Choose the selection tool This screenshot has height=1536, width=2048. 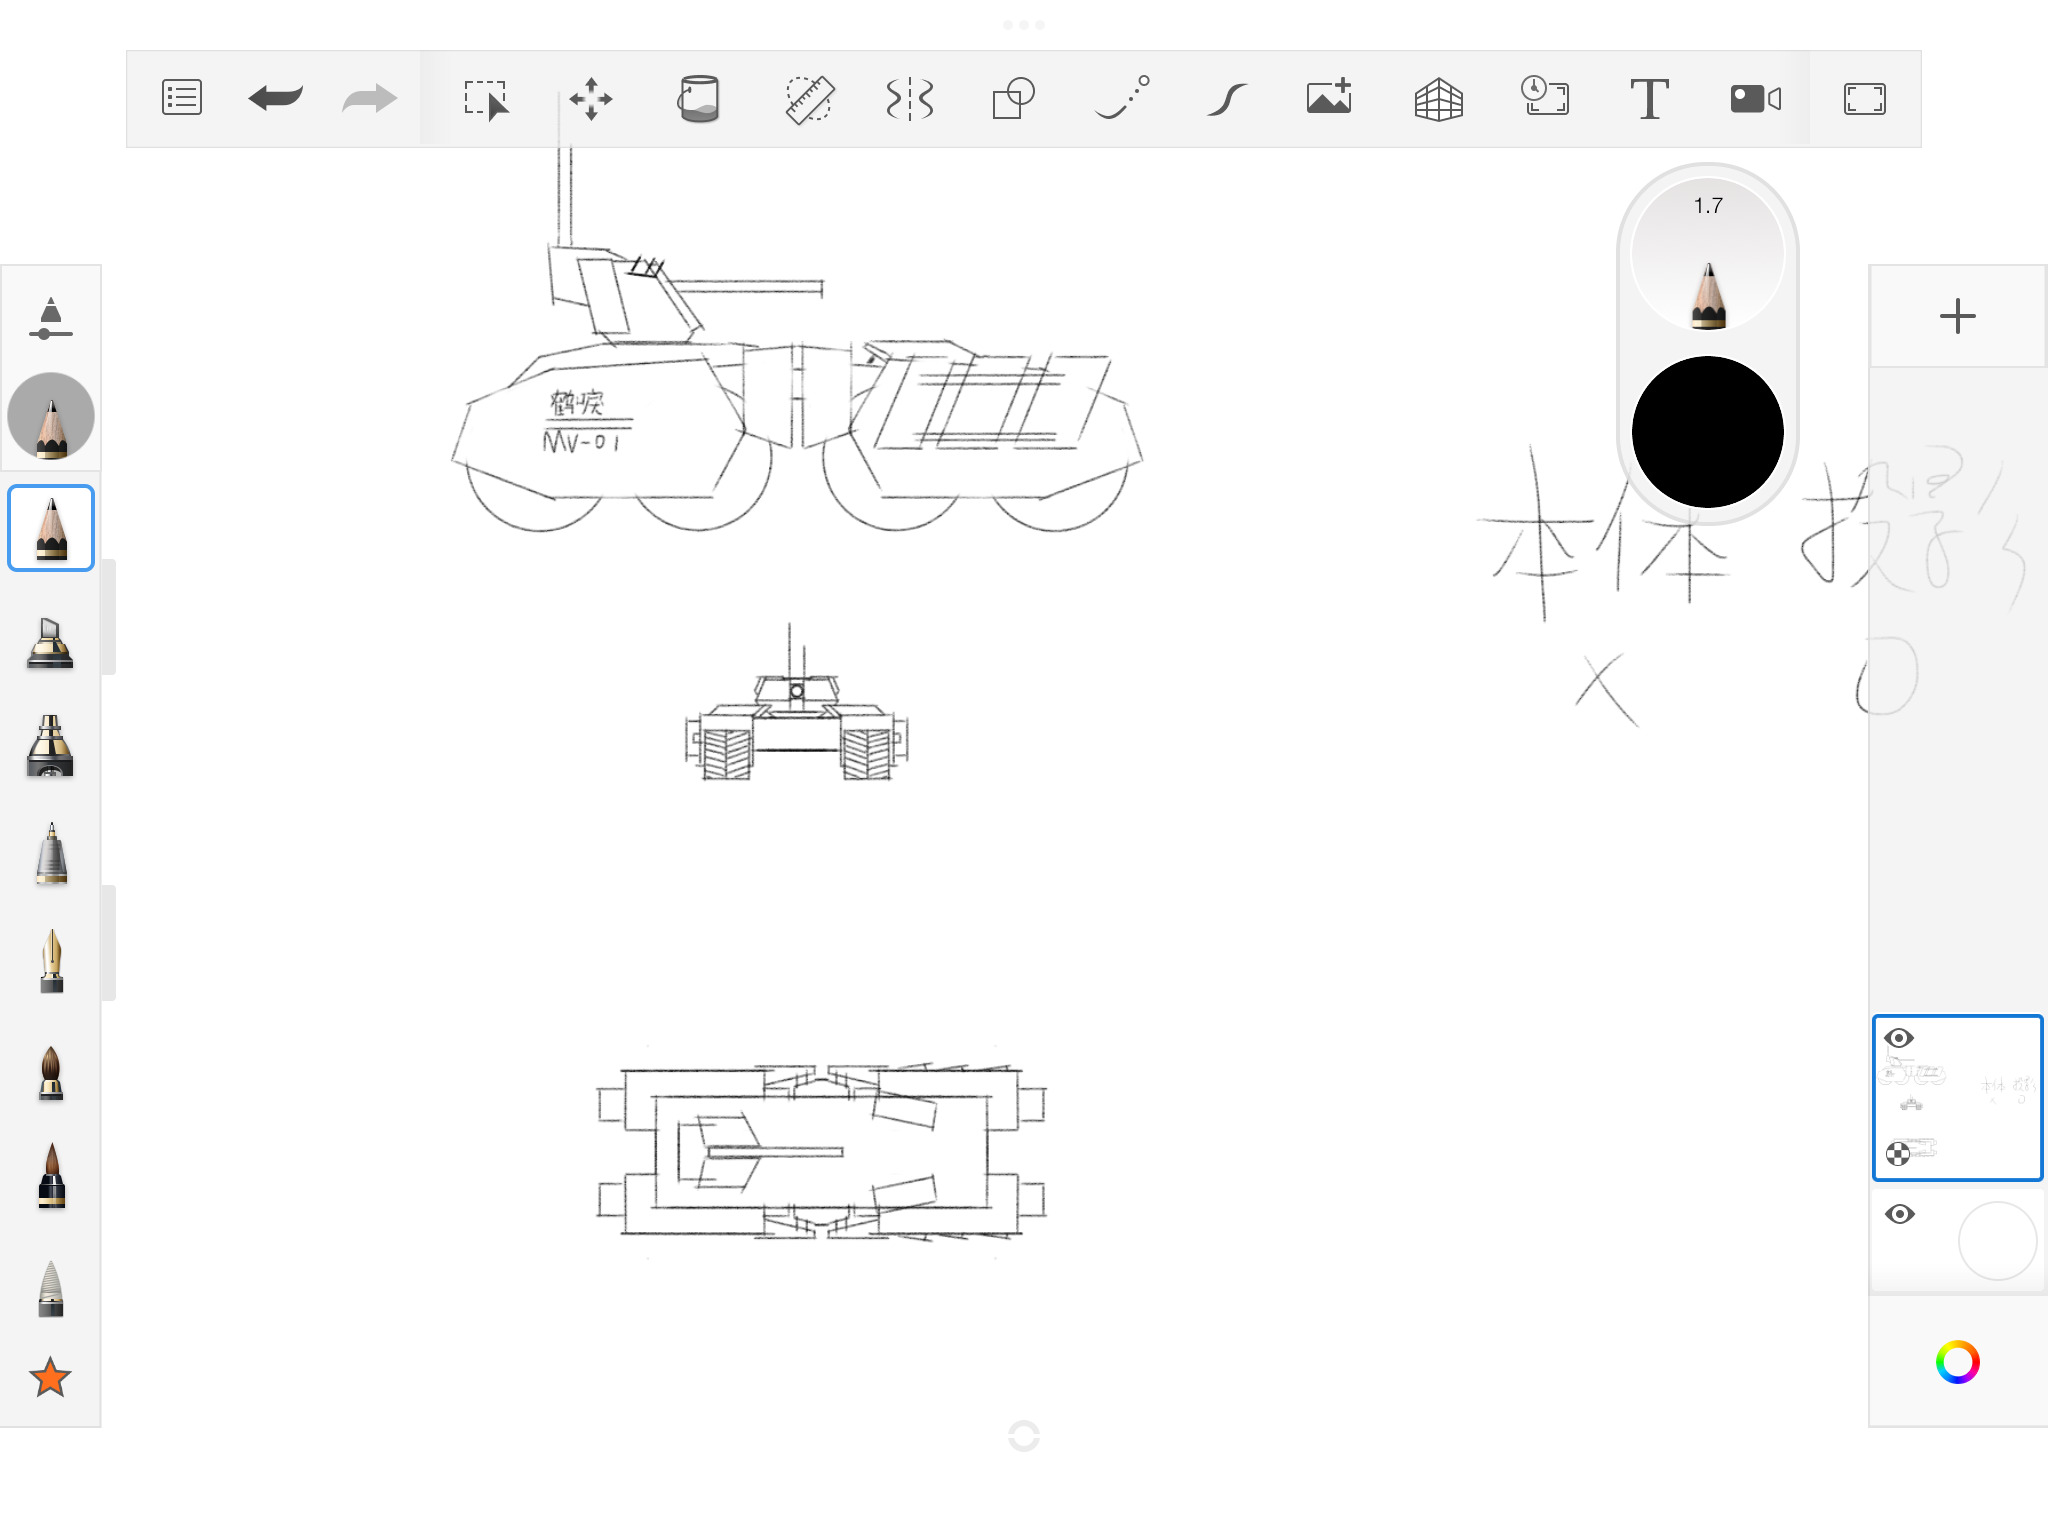coord(487,99)
